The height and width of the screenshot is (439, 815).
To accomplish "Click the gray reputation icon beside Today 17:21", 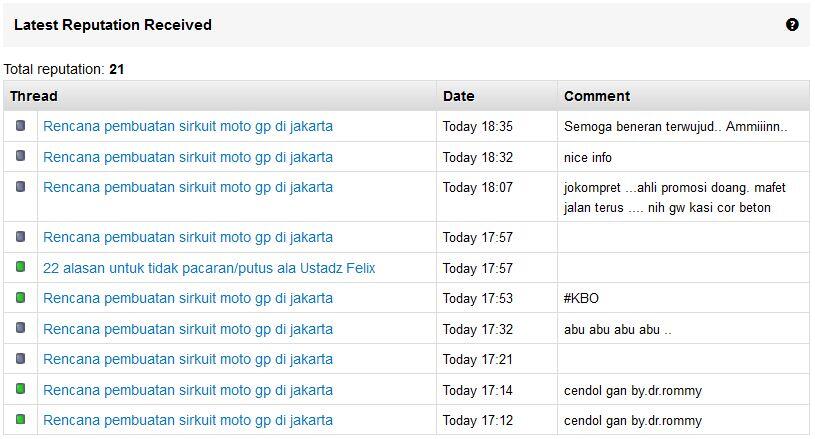I will (x=20, y=358).
